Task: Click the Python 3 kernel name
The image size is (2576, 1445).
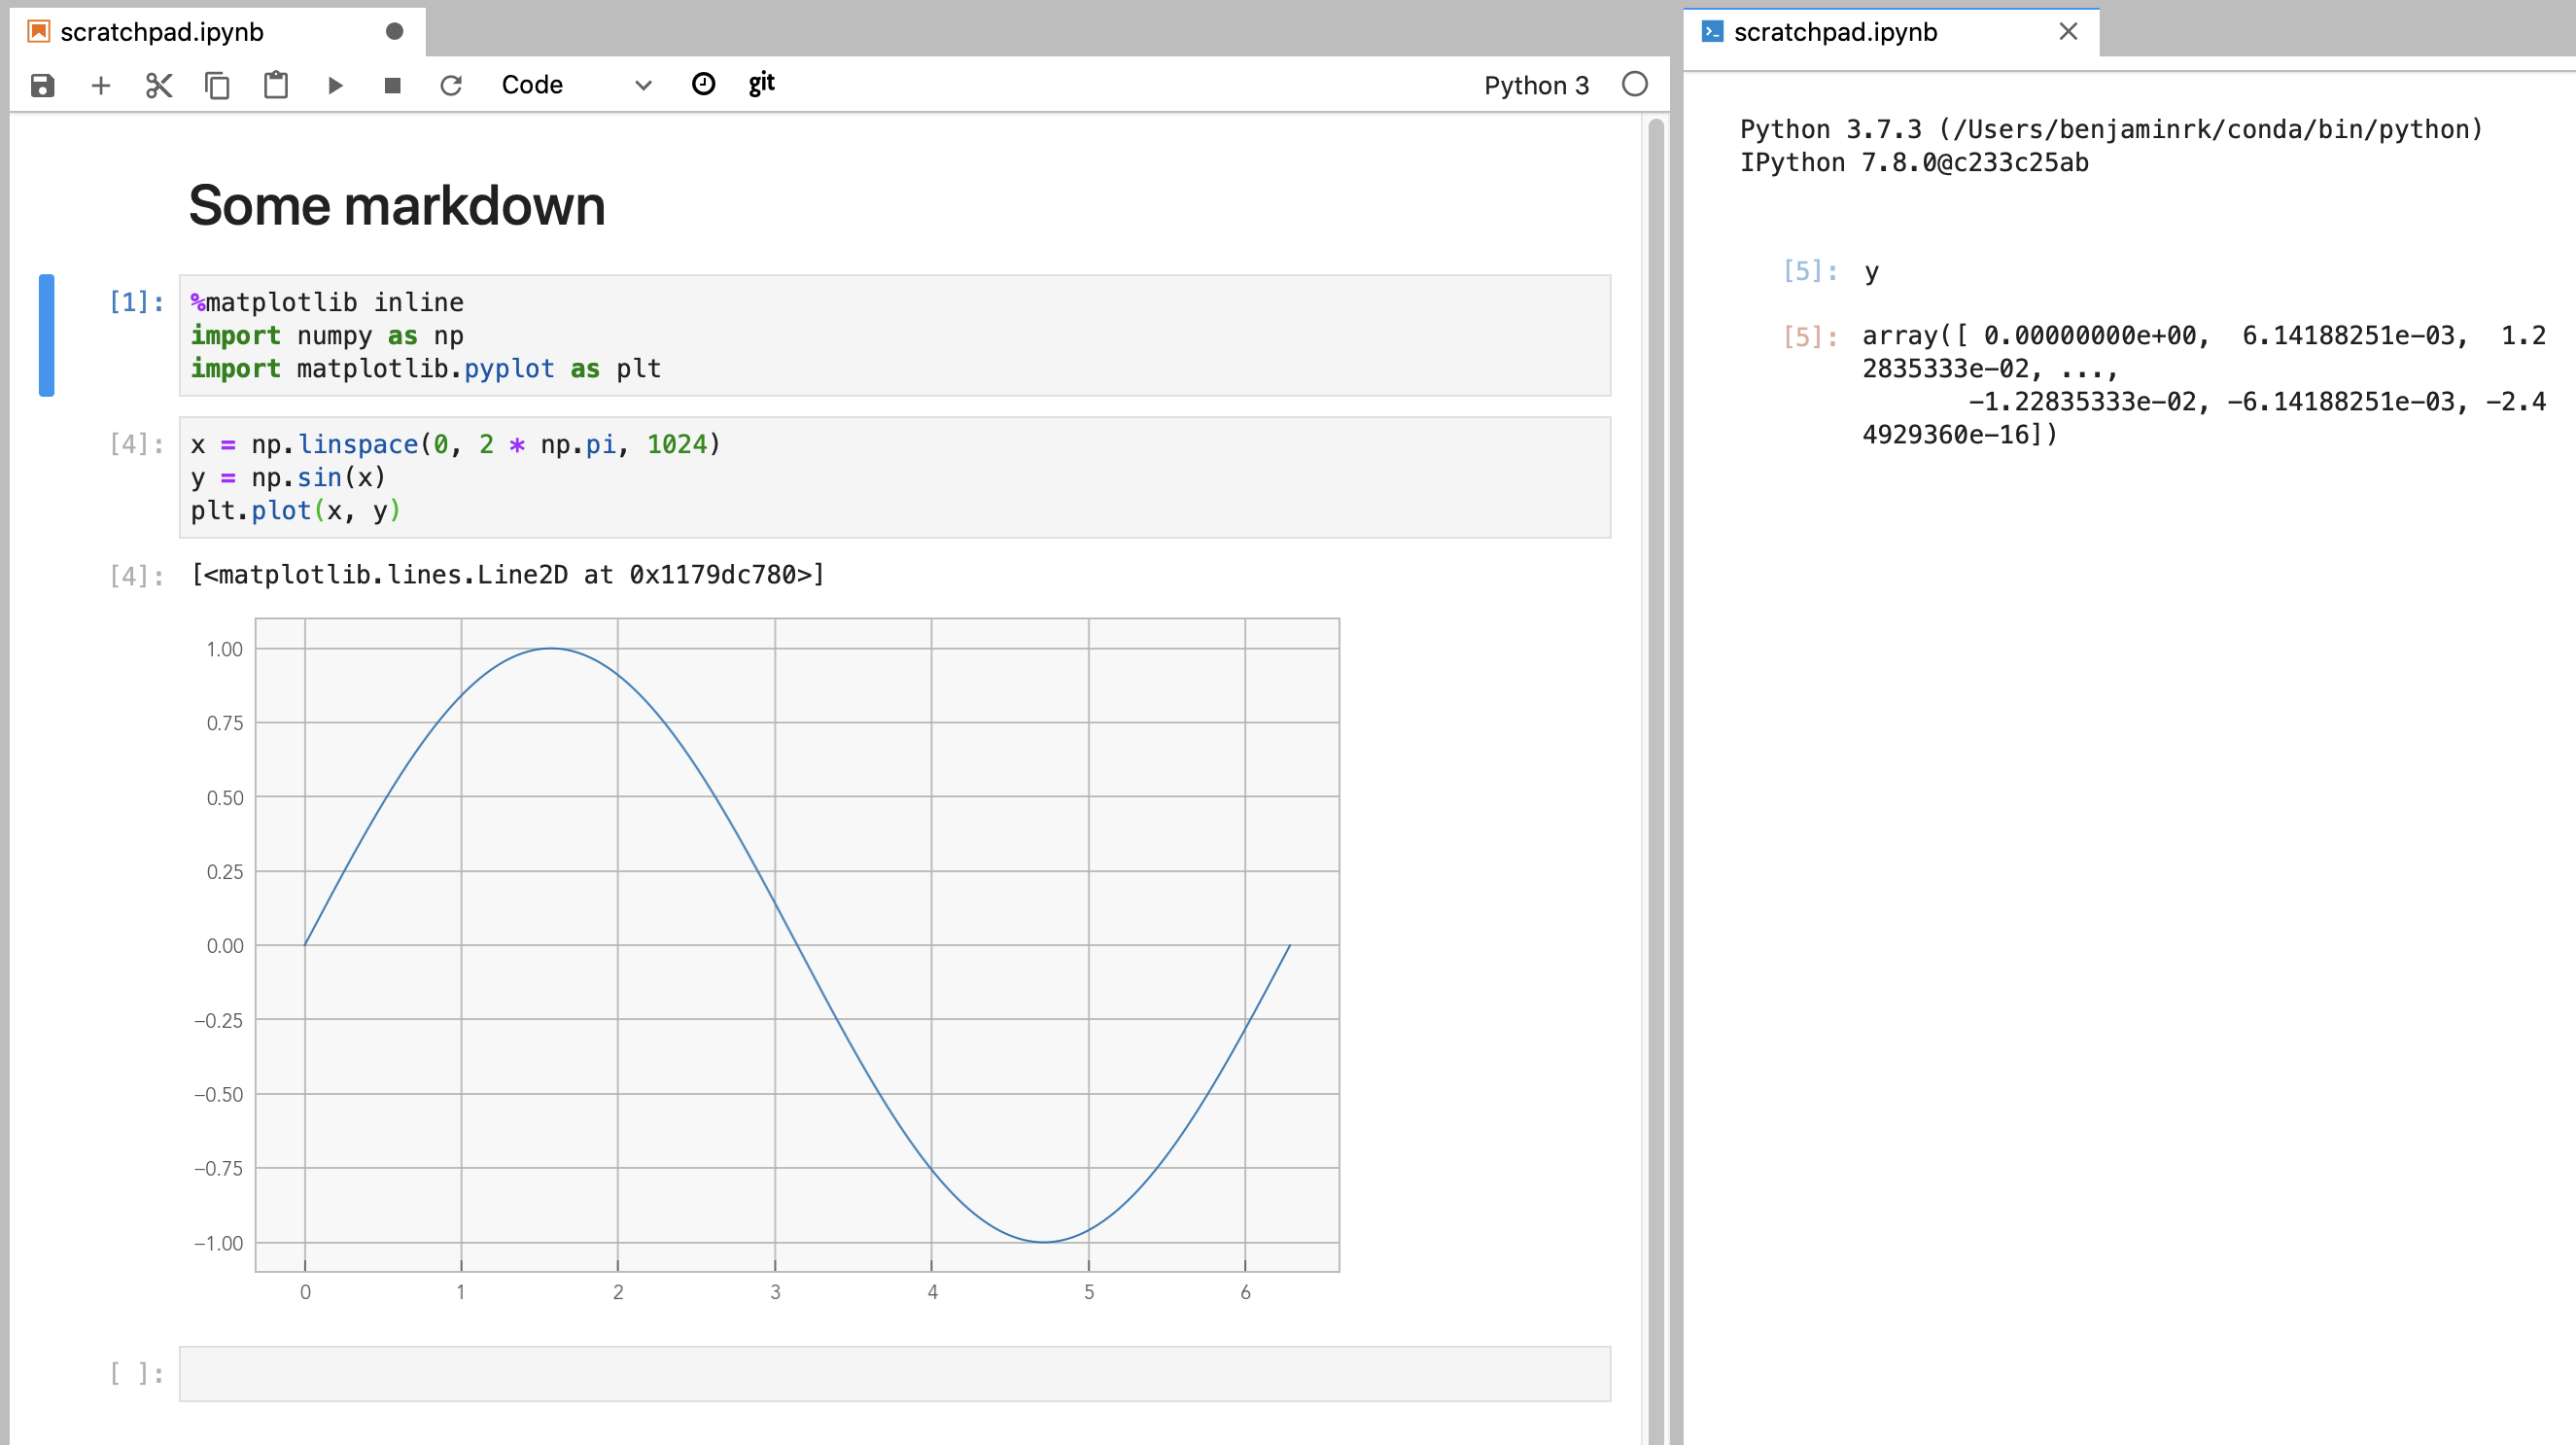Action: [1535, 85]
